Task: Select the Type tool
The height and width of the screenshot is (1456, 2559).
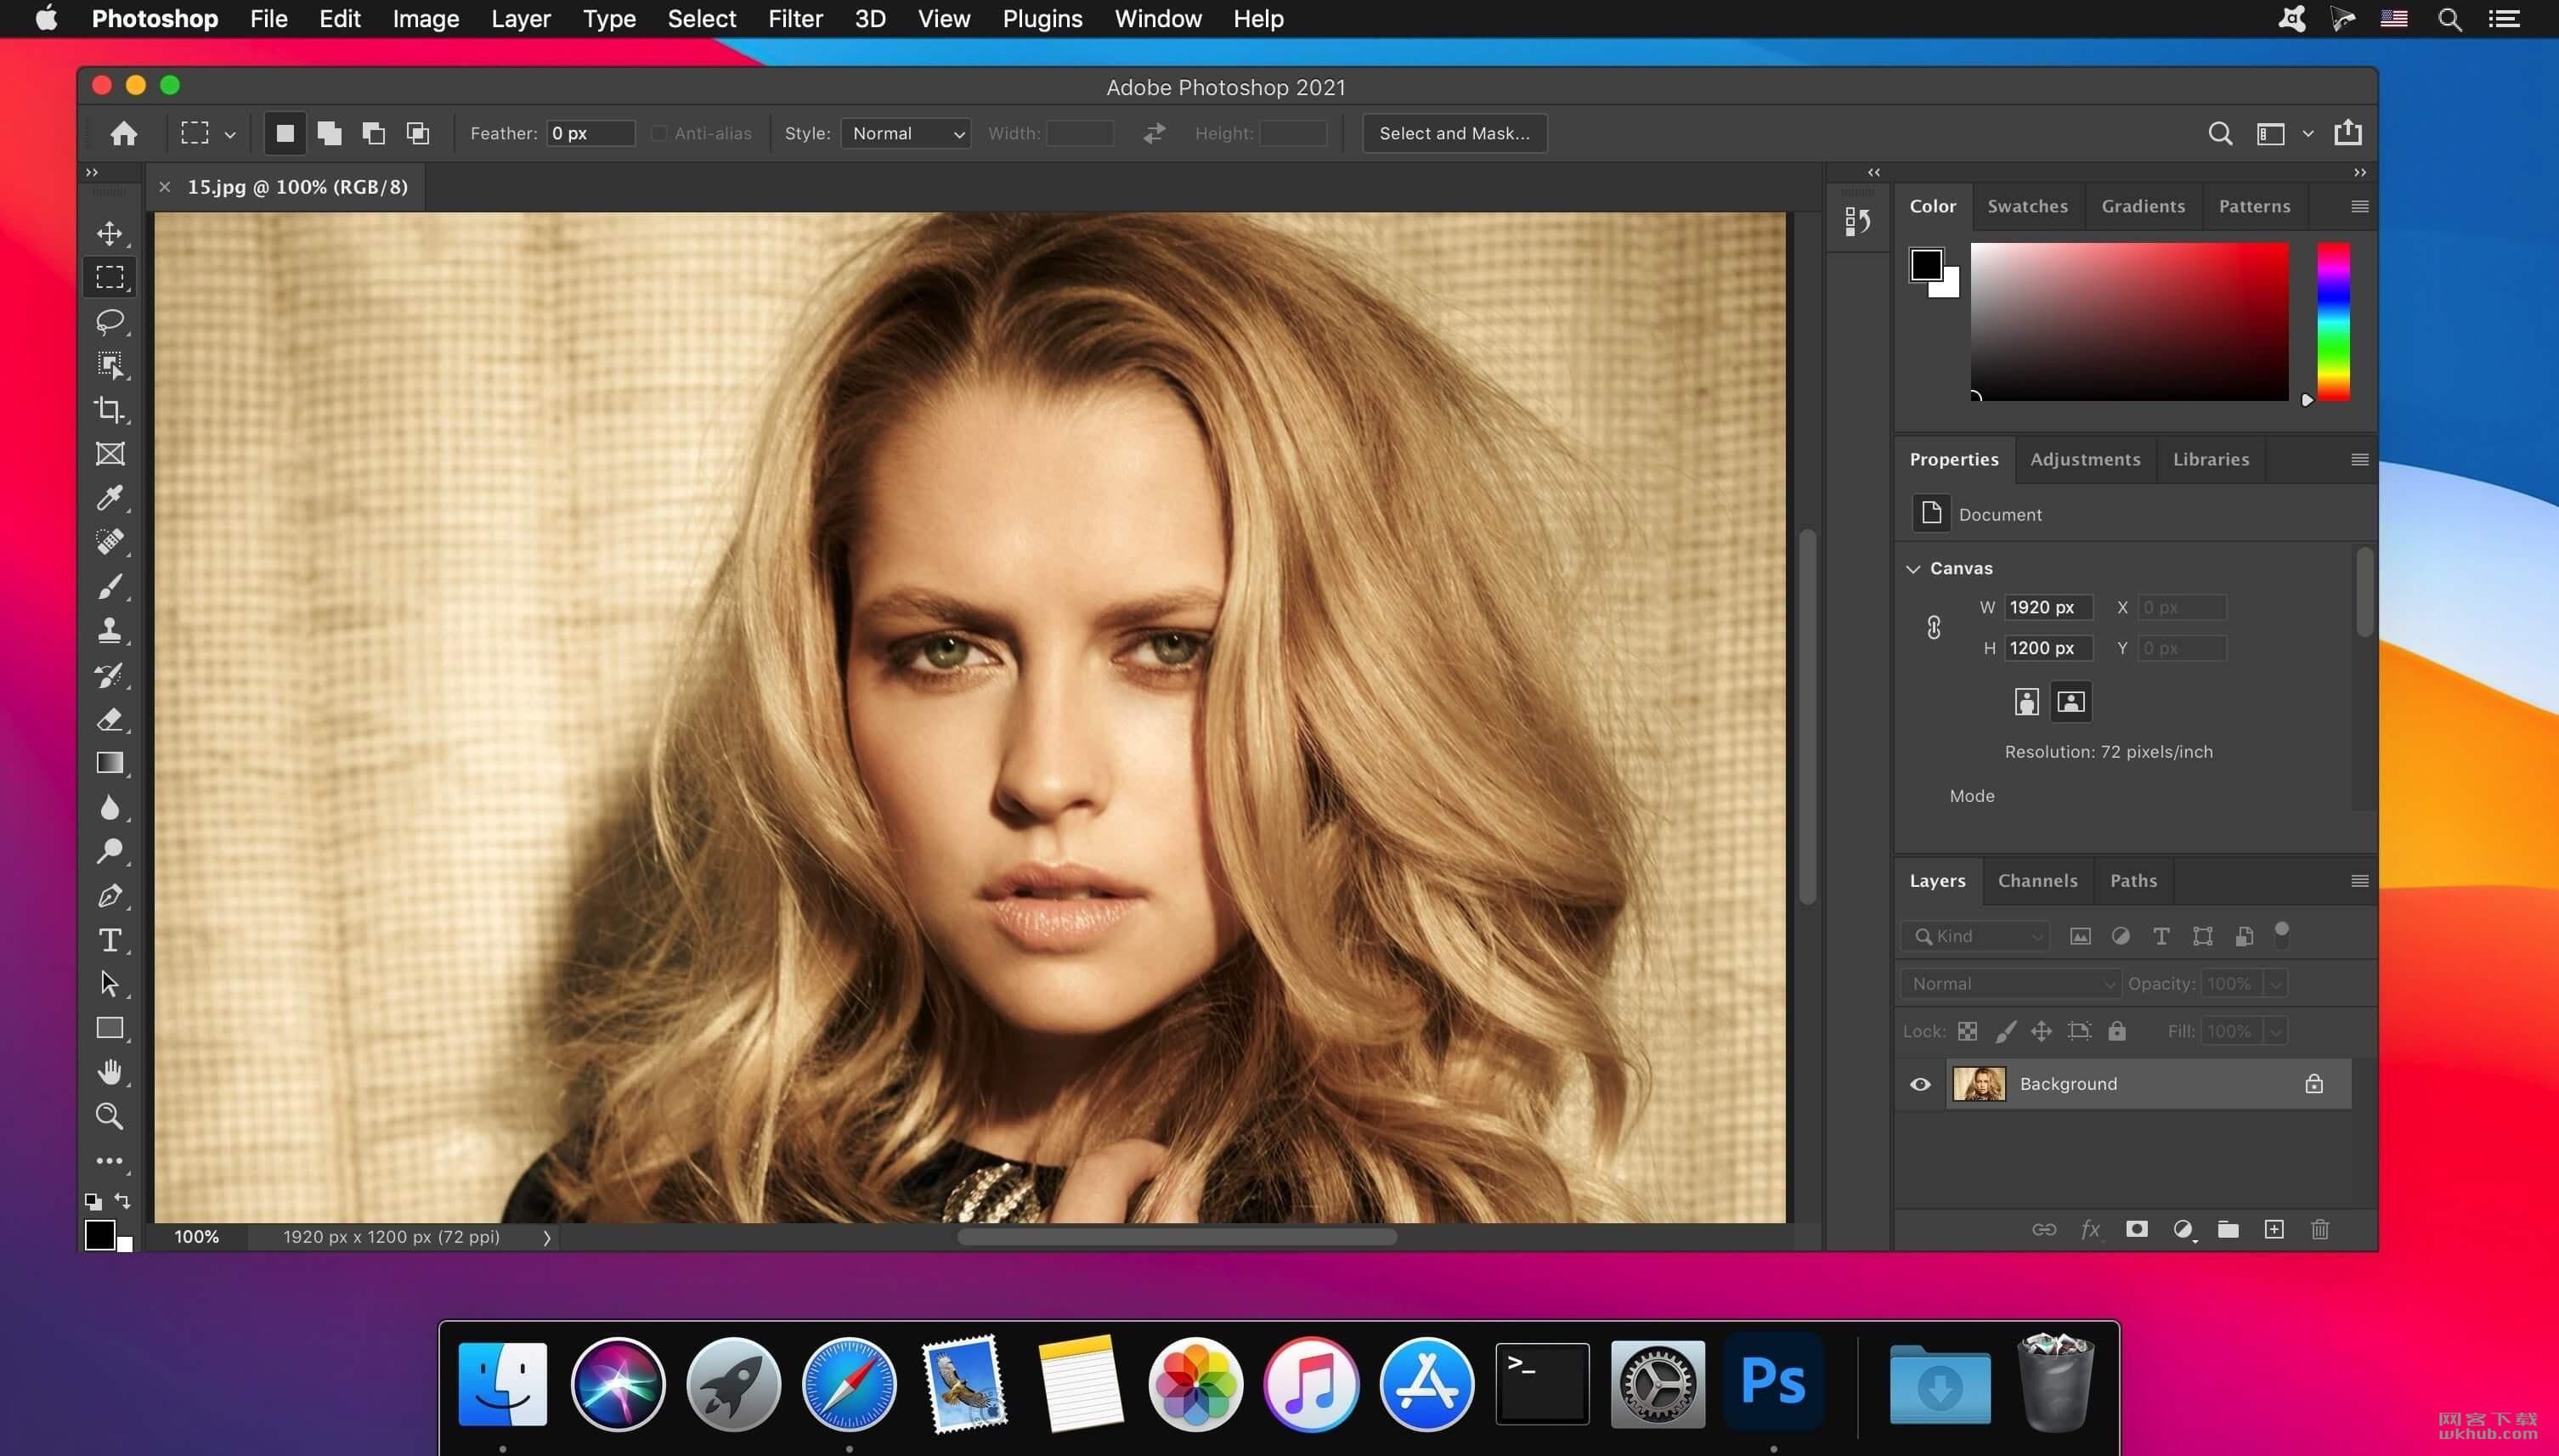Action: pos(109,940)
